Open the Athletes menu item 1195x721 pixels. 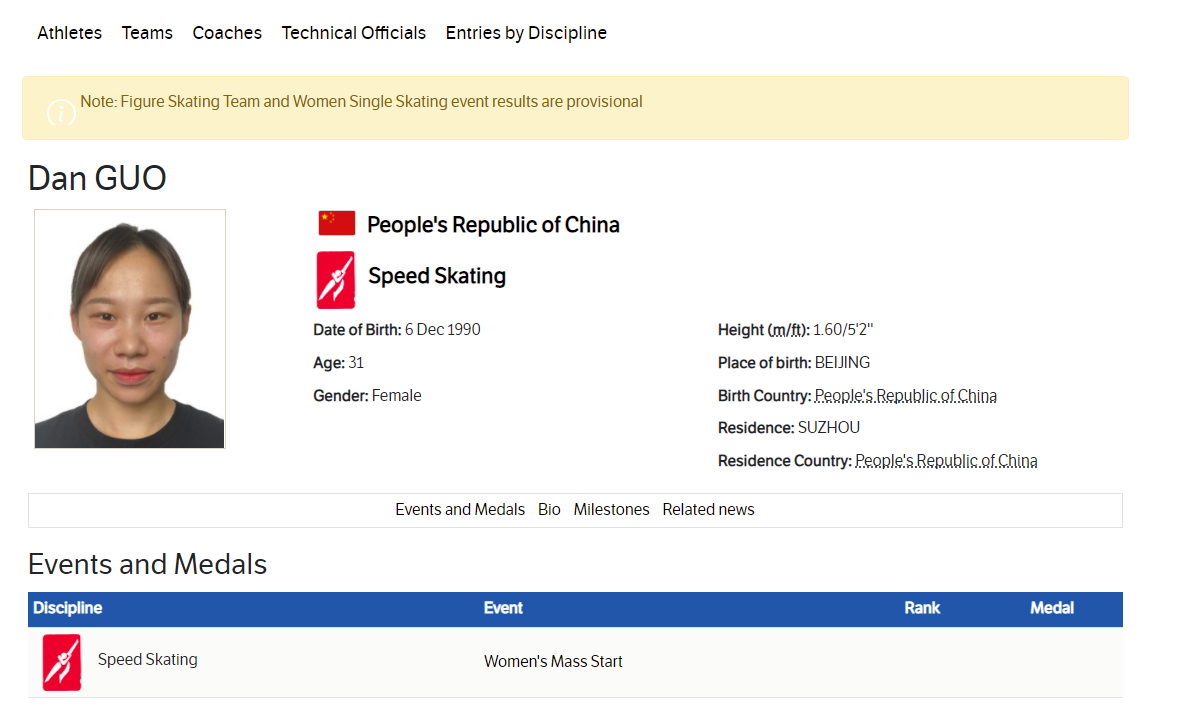click(69, 33)
